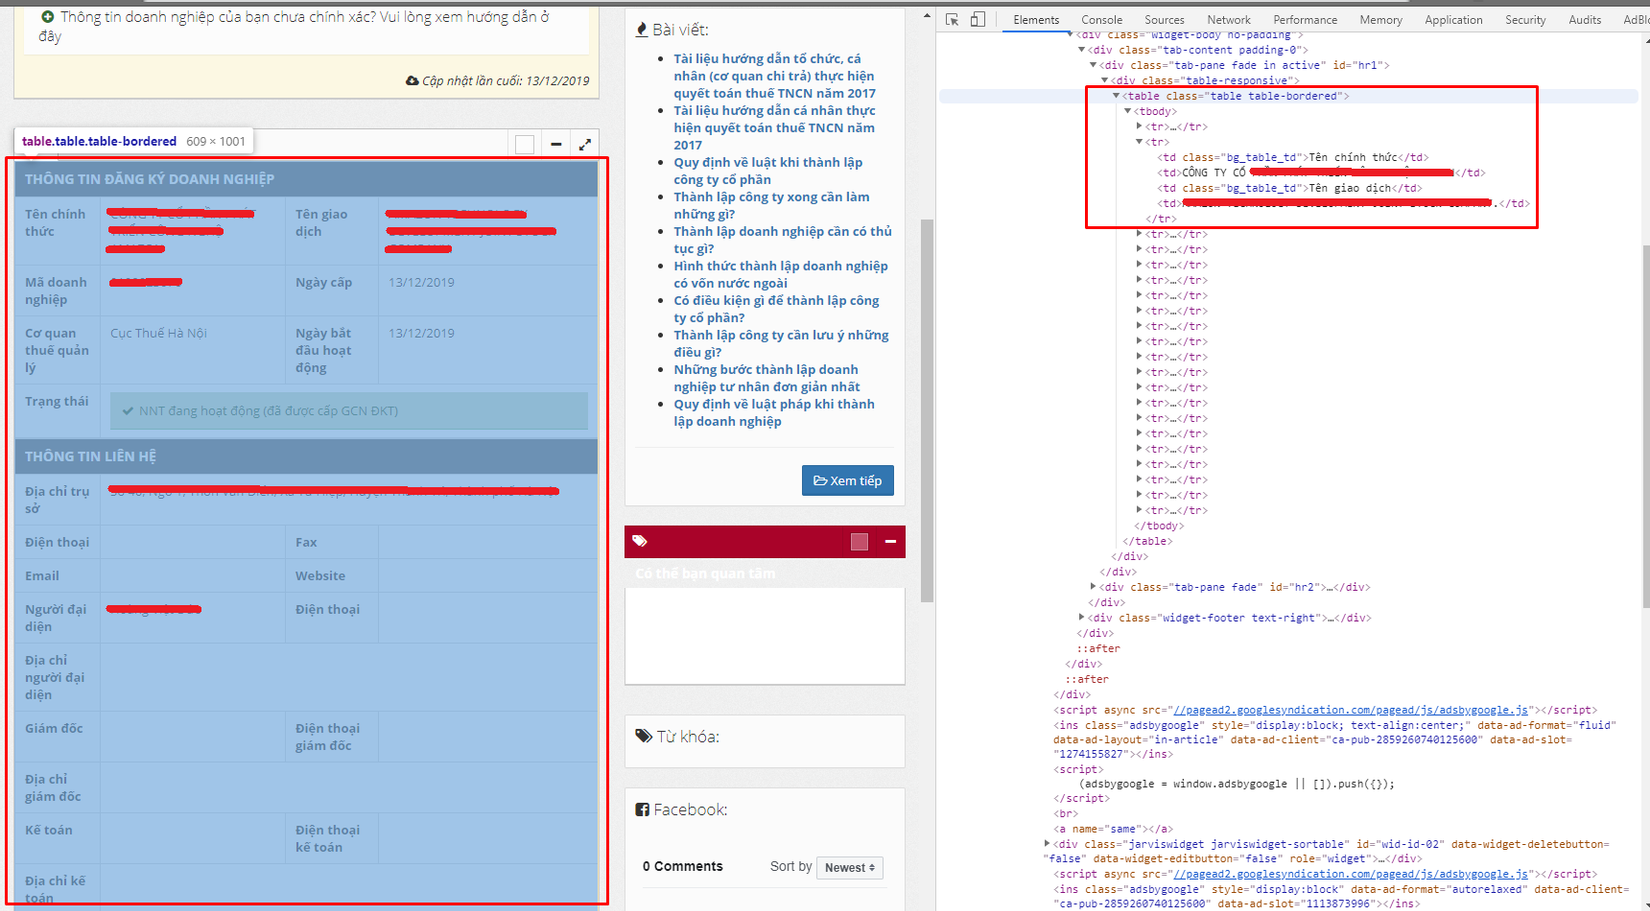The height and width of the screenshot is (911, 1650).
Task: Open link Thành lập doanh nghiệp cần có thủ tục gì
Action: click(782, 240)
